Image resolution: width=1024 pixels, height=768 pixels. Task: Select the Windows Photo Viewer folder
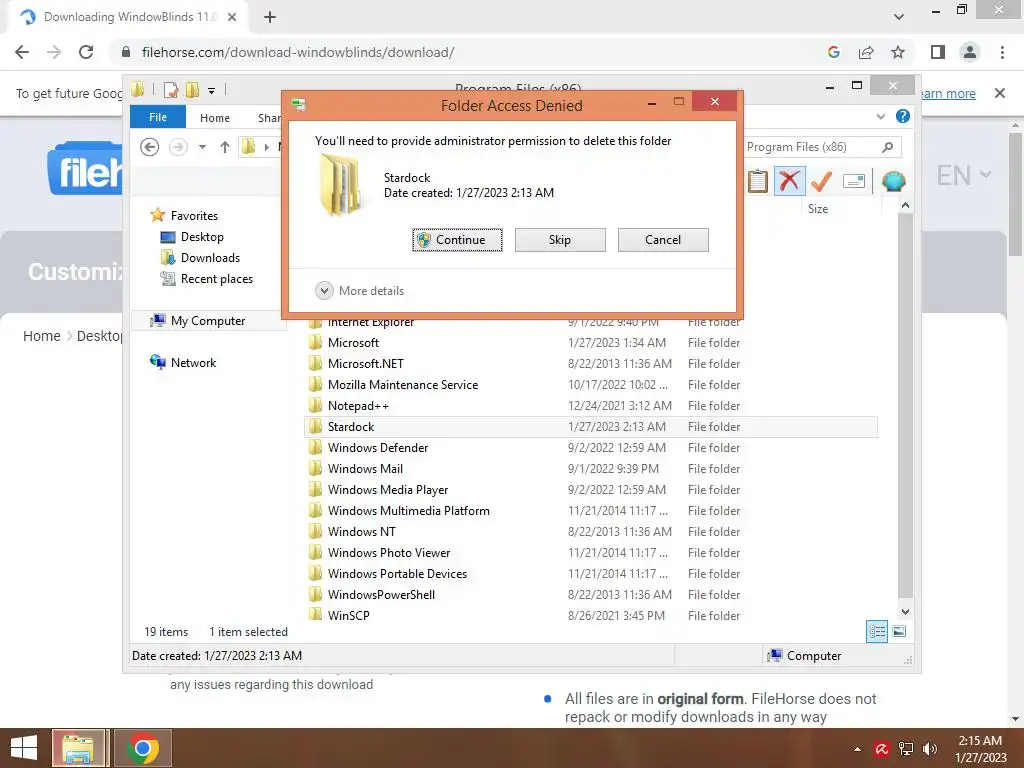coord(590,552)
